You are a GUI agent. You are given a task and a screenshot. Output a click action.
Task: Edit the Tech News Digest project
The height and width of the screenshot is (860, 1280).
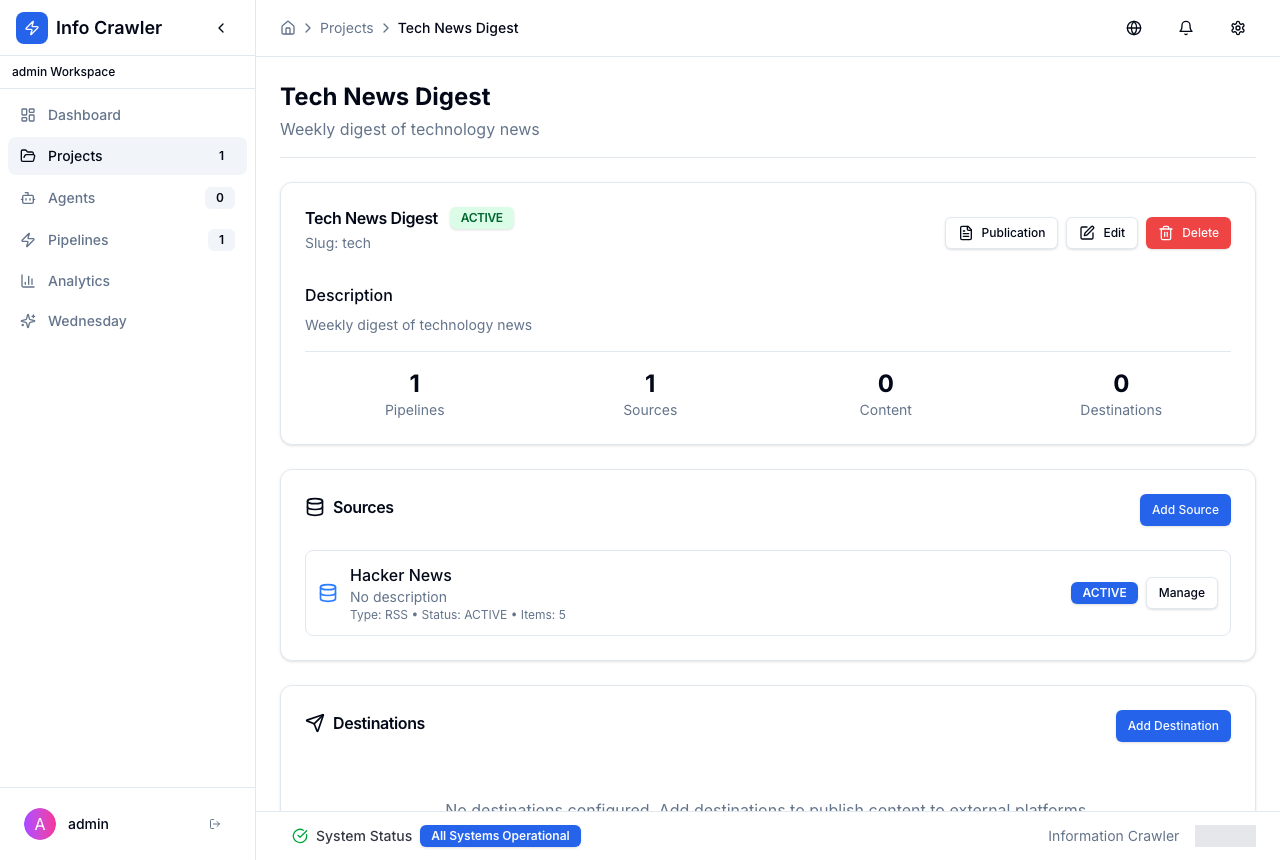click(x=1101, y=233)
